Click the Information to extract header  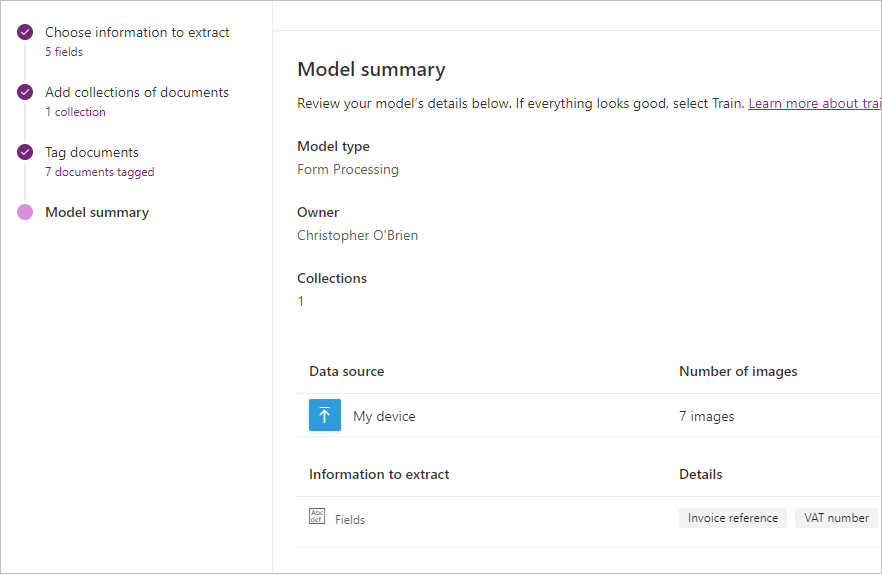pos(379,474)
